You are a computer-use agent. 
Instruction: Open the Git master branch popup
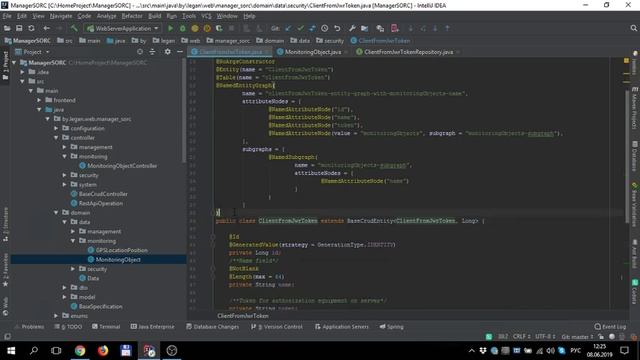pos(577,337)
